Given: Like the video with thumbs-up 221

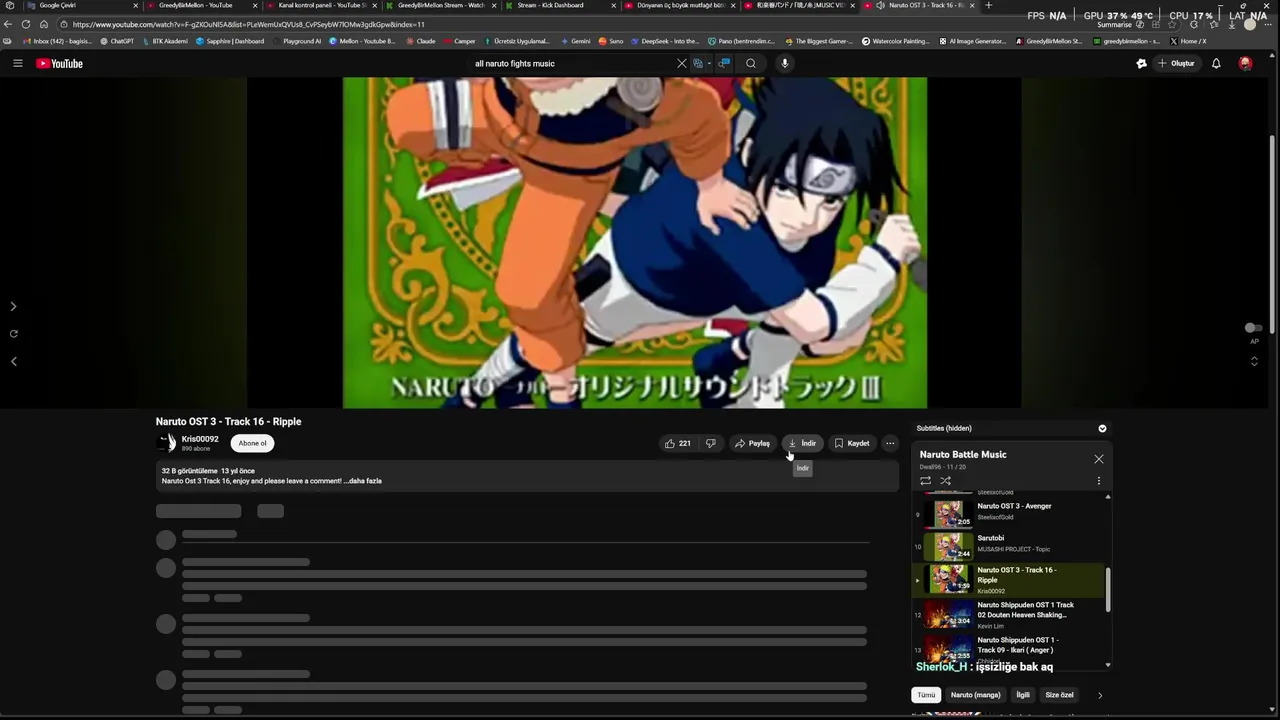Looking at the screenshot, I should pos(678,443).
